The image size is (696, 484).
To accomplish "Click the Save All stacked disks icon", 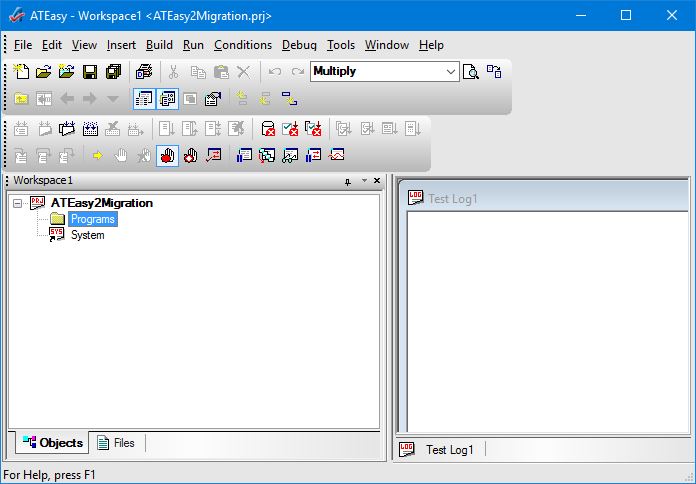I will coord(113,71).
